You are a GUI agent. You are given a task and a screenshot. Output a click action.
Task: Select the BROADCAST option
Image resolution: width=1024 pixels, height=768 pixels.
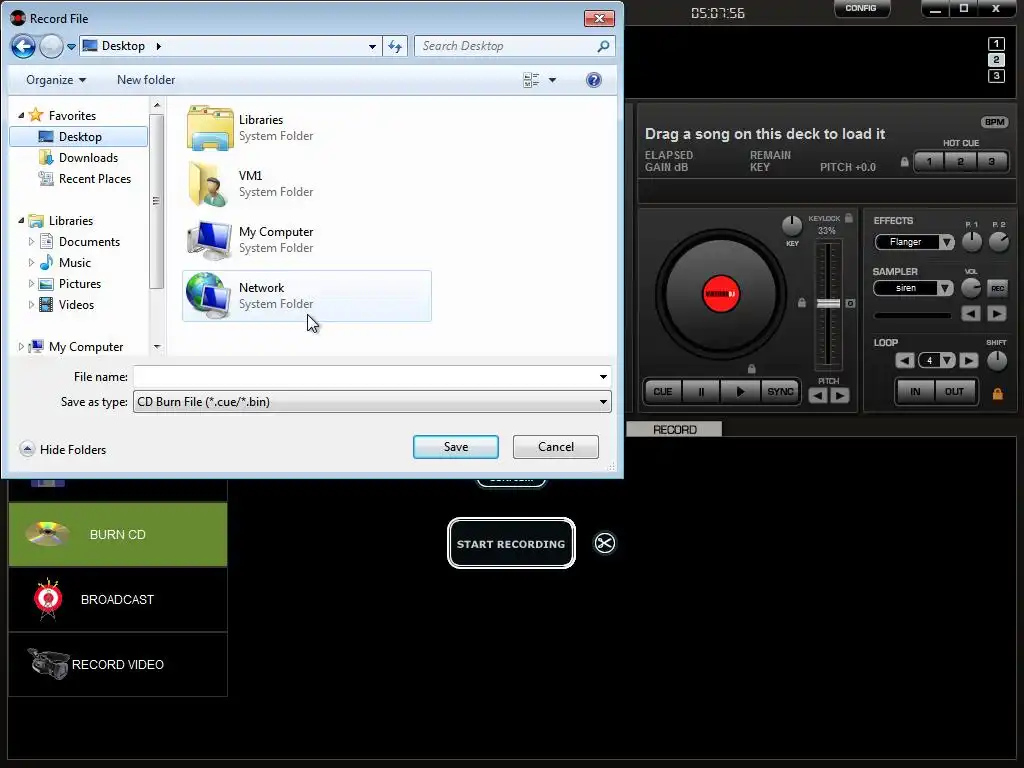pos(118,600)
